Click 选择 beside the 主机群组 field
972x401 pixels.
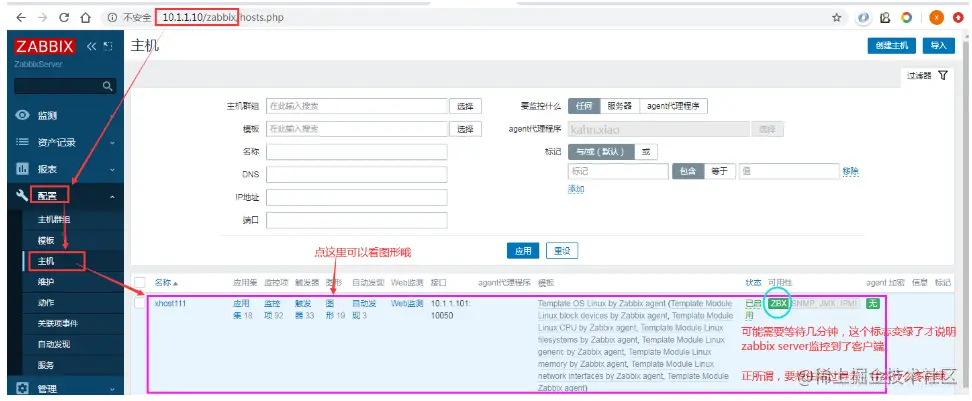466,106
